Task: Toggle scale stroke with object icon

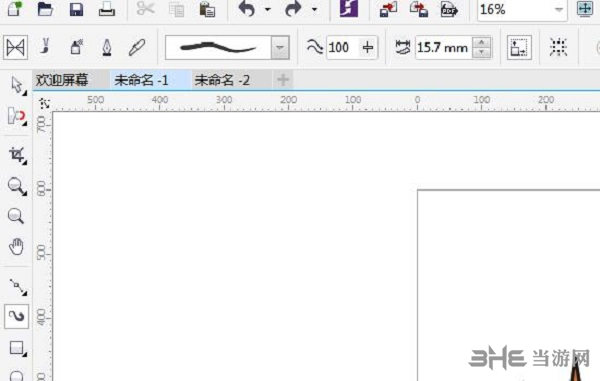Action: point(519,47)
